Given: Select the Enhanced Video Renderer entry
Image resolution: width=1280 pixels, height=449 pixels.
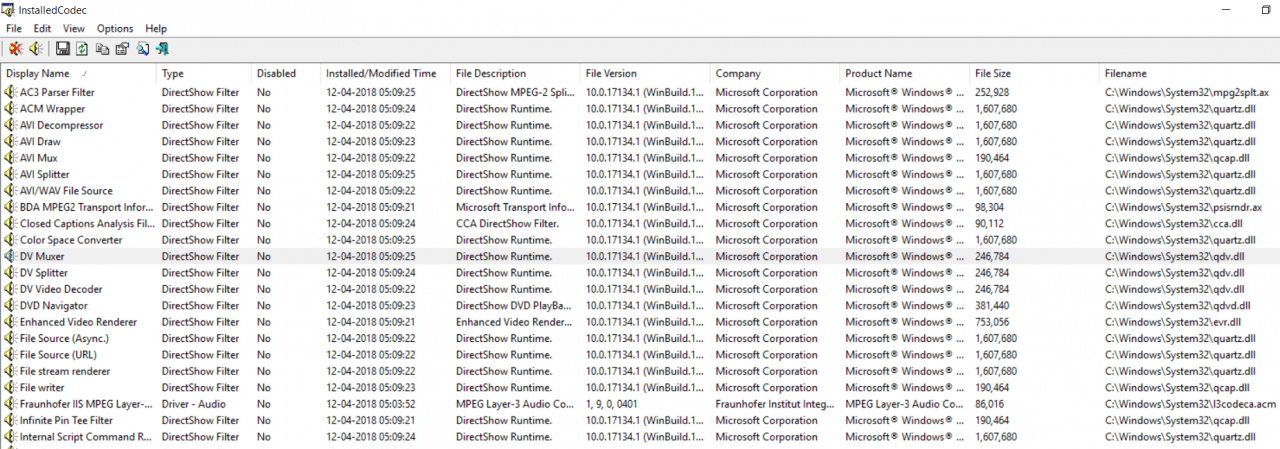Looking at the screenshot, I should pos(78,322).
